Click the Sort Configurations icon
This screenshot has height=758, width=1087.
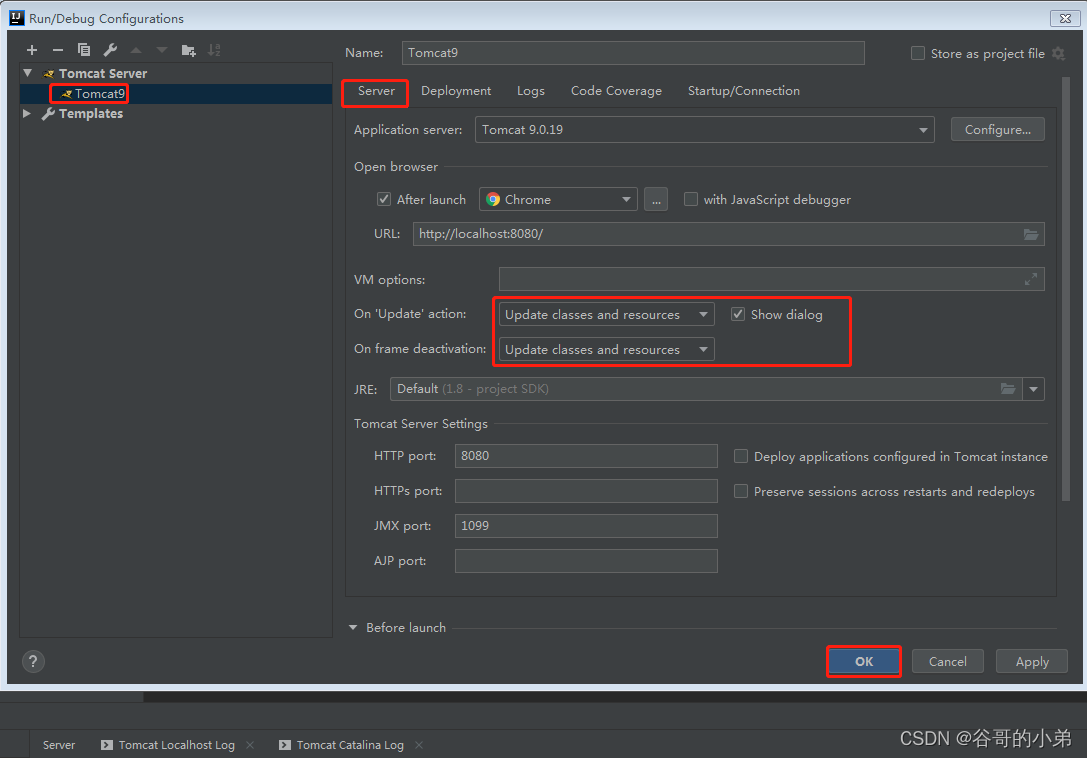point(214,50)
